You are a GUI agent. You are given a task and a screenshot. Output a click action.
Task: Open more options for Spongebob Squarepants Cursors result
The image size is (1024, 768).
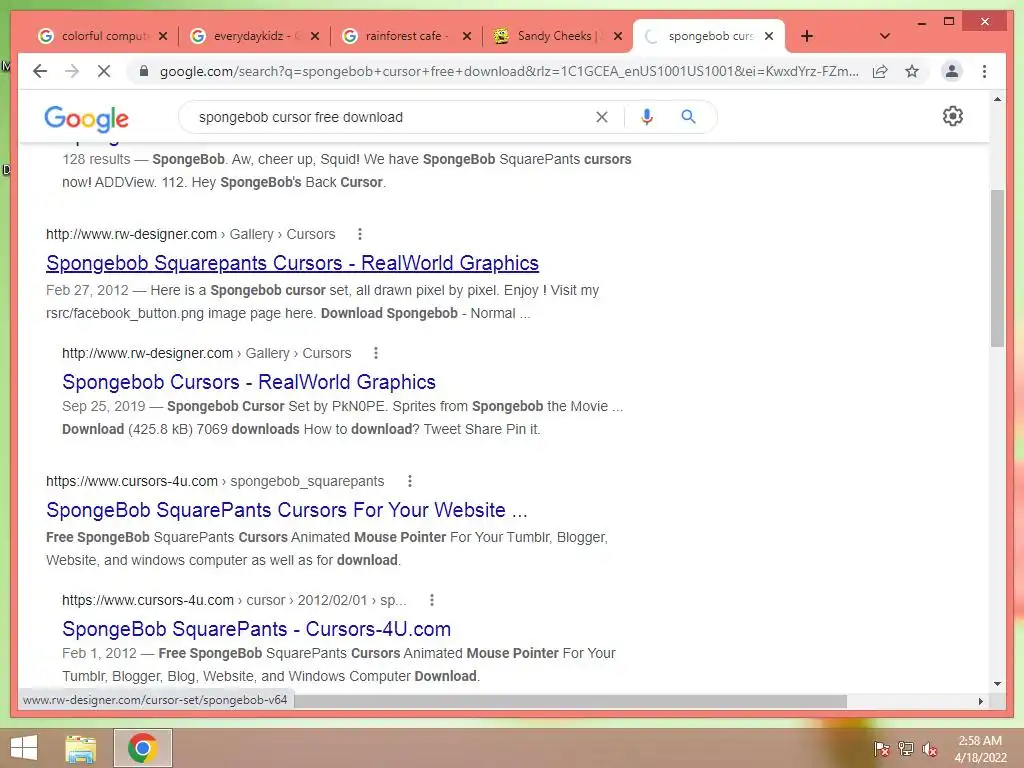click(360, 234)
